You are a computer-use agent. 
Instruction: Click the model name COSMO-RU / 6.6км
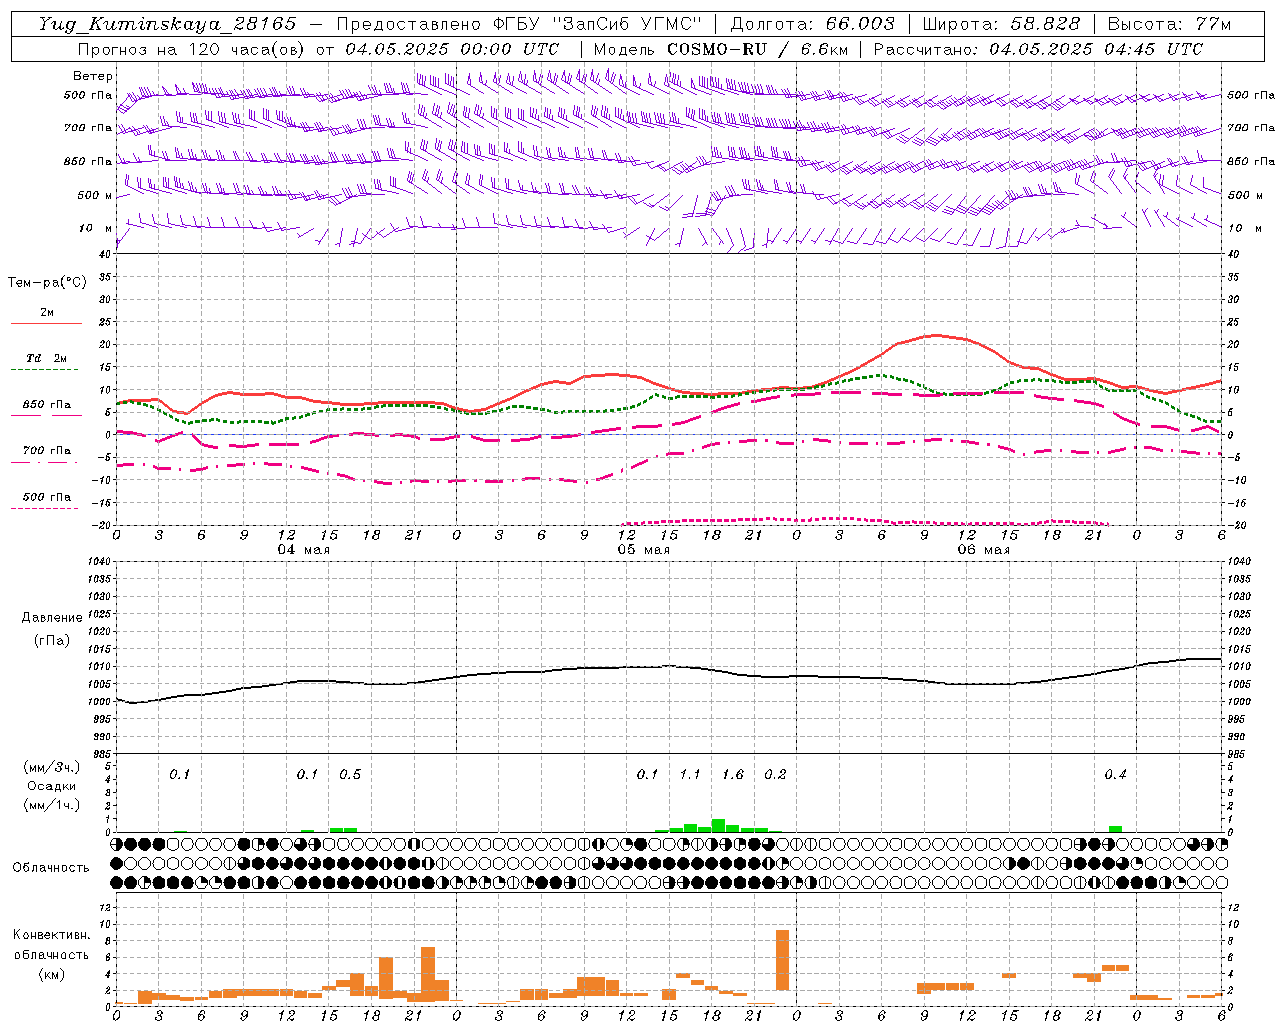point(757,49)
